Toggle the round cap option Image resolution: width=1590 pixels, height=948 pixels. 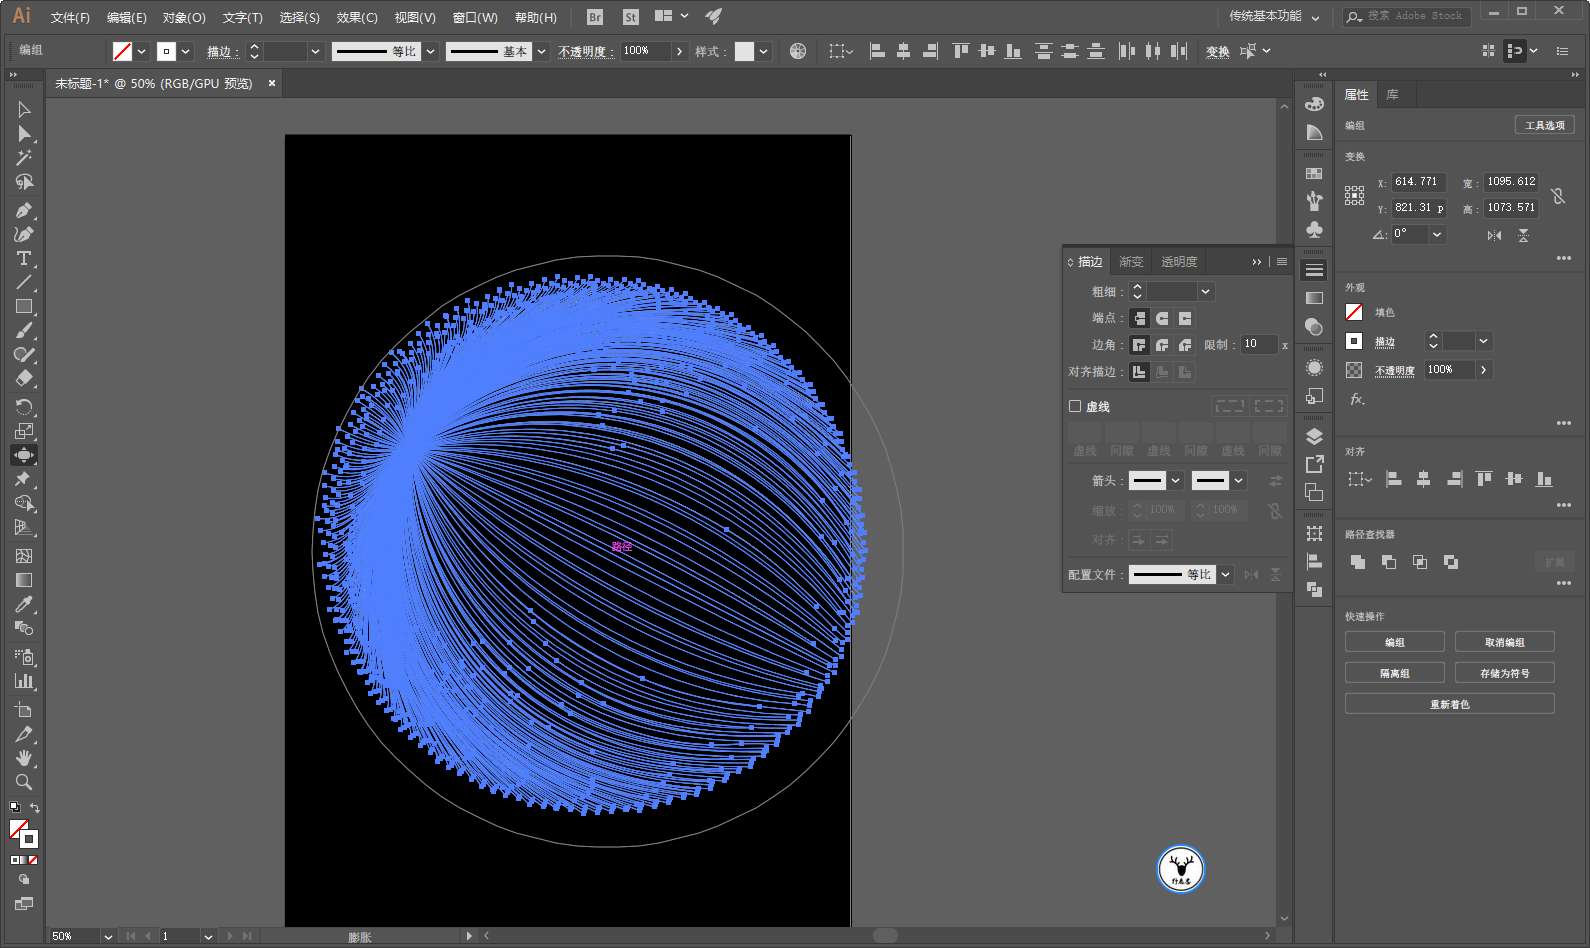coord(1162,318)
